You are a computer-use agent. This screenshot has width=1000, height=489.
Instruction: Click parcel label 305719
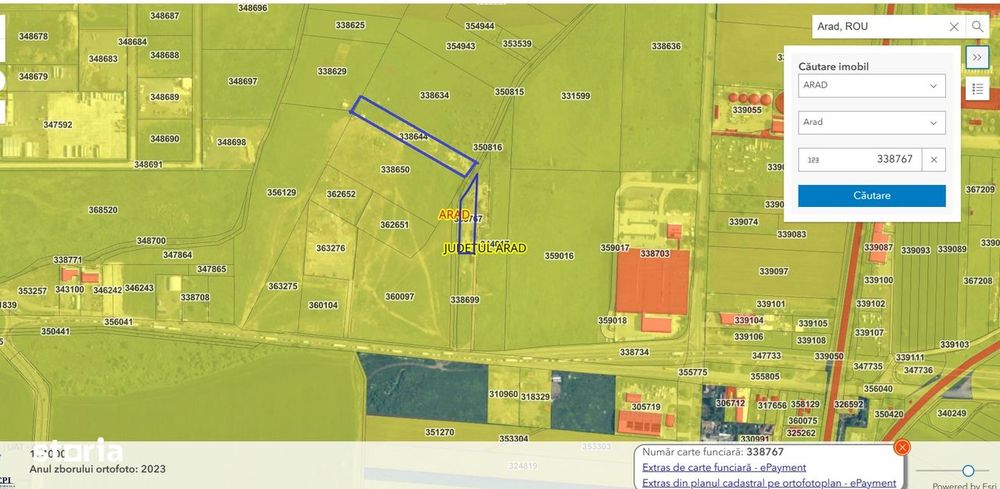(646, 406)
